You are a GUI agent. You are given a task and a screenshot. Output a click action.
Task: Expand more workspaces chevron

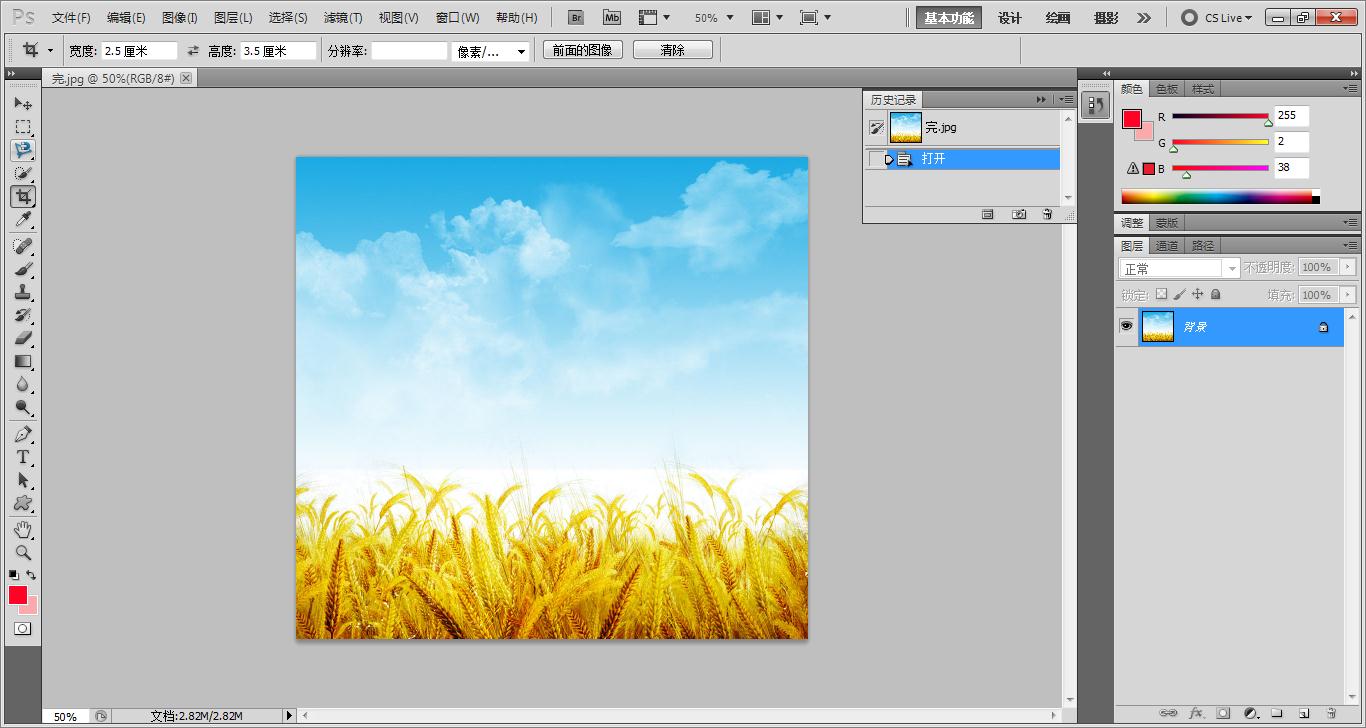tap(1144, 17)
